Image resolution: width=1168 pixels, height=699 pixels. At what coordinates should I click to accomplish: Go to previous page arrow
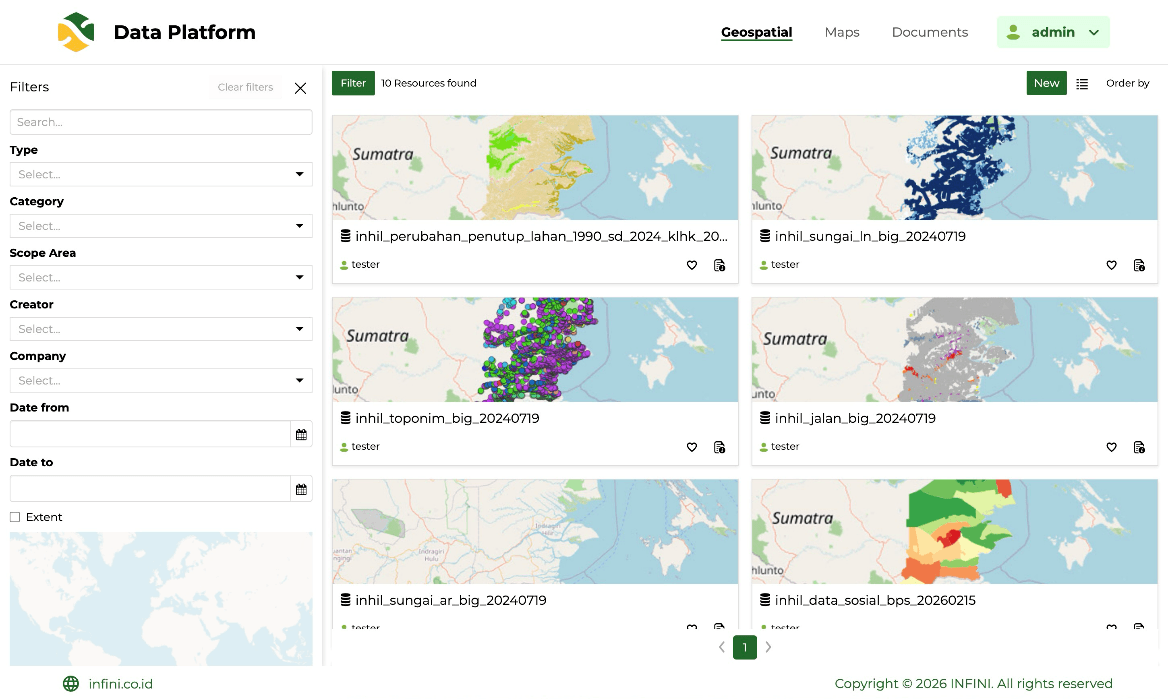(x=721, y=648)
